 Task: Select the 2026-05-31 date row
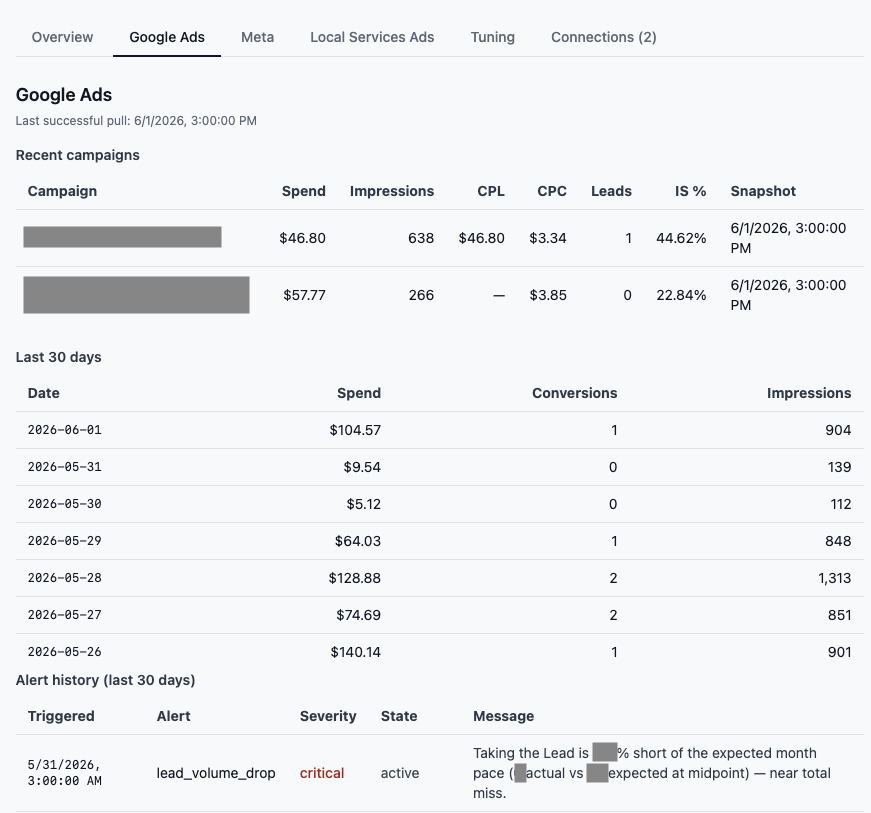point(439,467)
